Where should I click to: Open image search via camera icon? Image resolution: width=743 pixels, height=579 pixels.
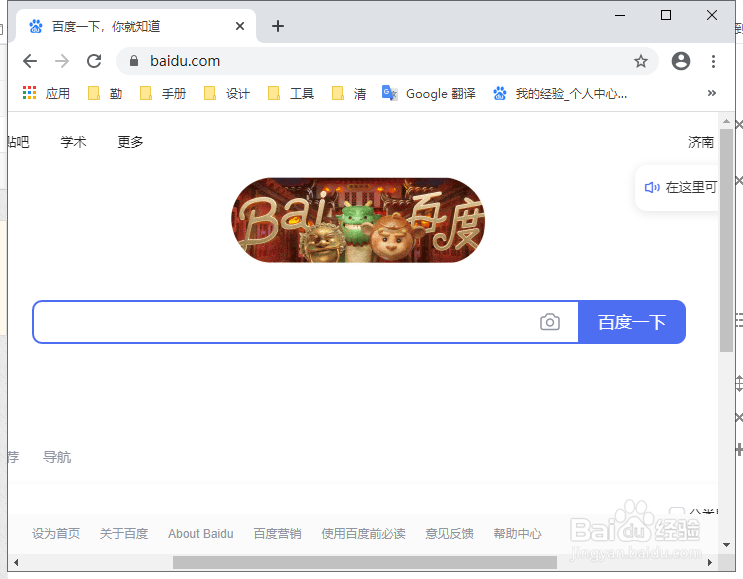550,322
